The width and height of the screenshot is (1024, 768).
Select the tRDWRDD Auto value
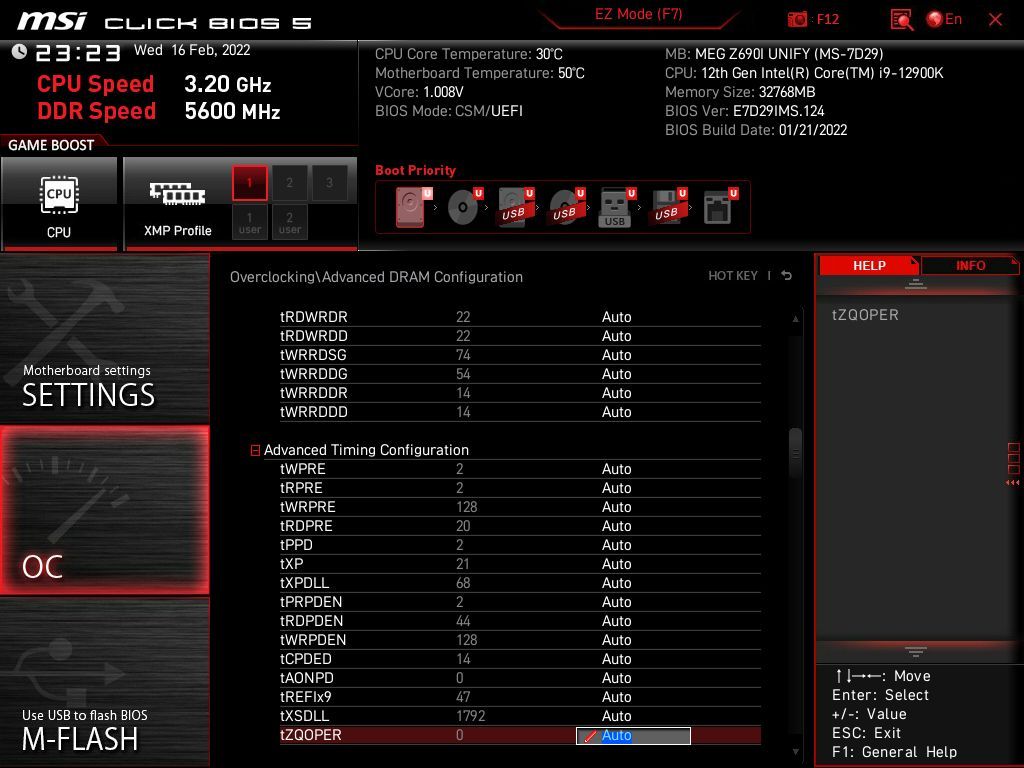616,336
